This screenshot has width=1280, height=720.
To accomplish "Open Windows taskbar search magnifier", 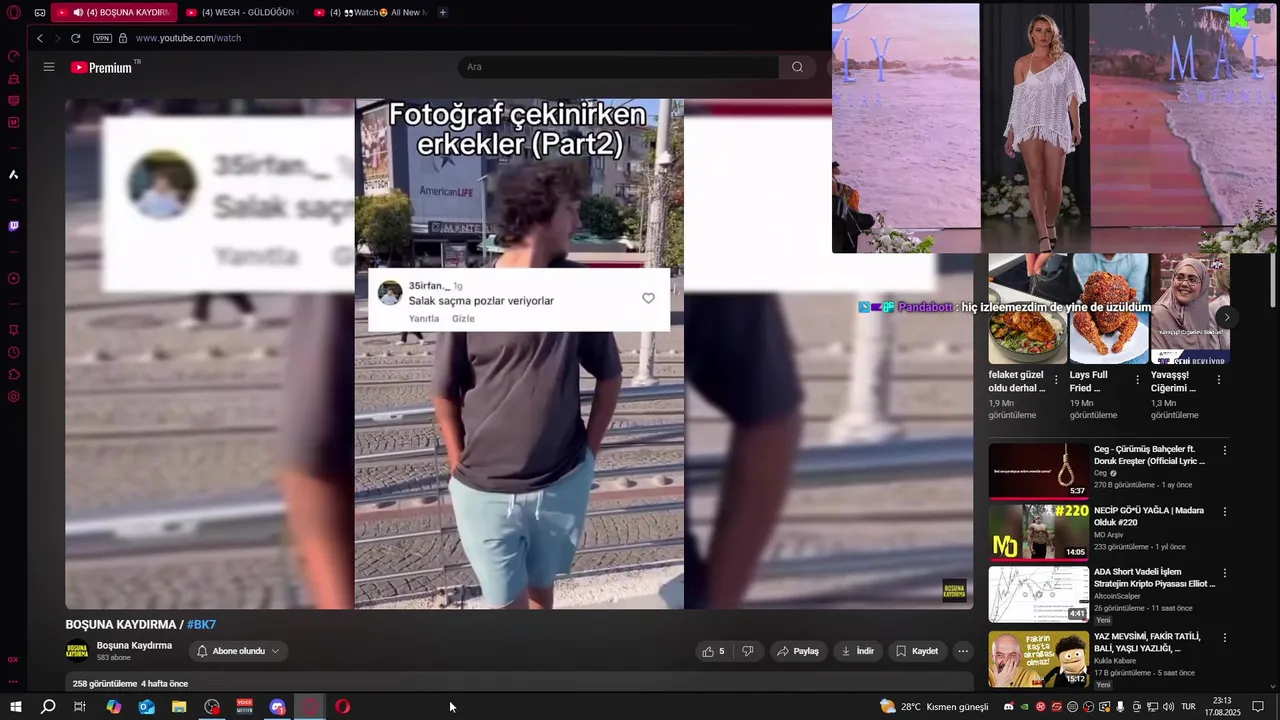I will click(x=47, y=707).
